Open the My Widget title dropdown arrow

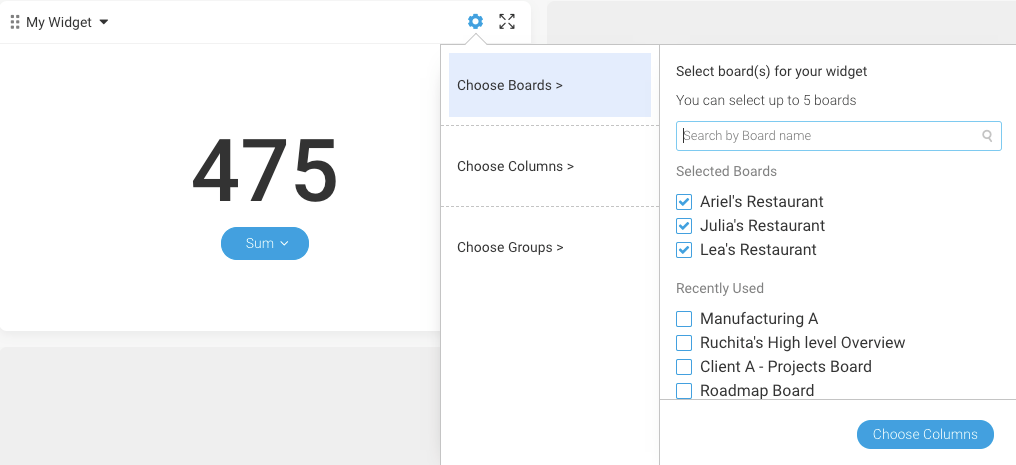pyautogui.click(x=104, y=23)
